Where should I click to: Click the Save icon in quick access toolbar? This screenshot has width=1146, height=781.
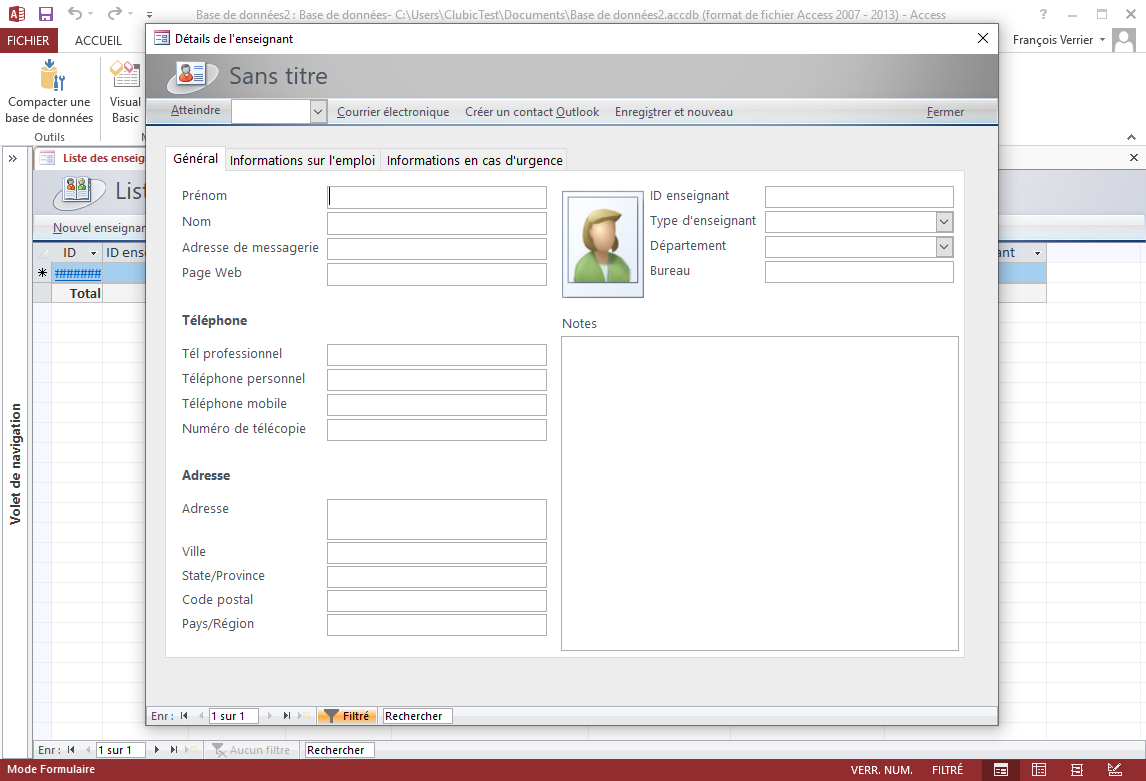[x=46, y=14]
